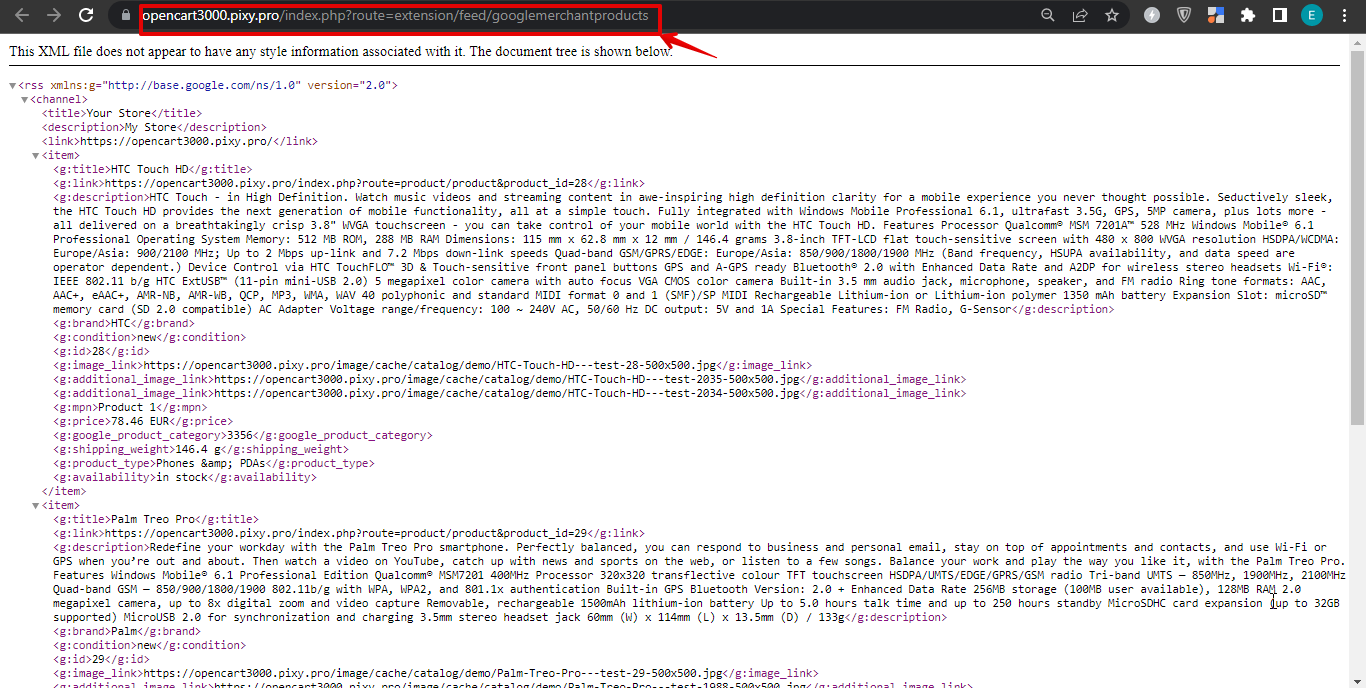This screenshot has width=1366, height=688.
Task: Open the profile avatar labeled E
Action: (1311, 15)
